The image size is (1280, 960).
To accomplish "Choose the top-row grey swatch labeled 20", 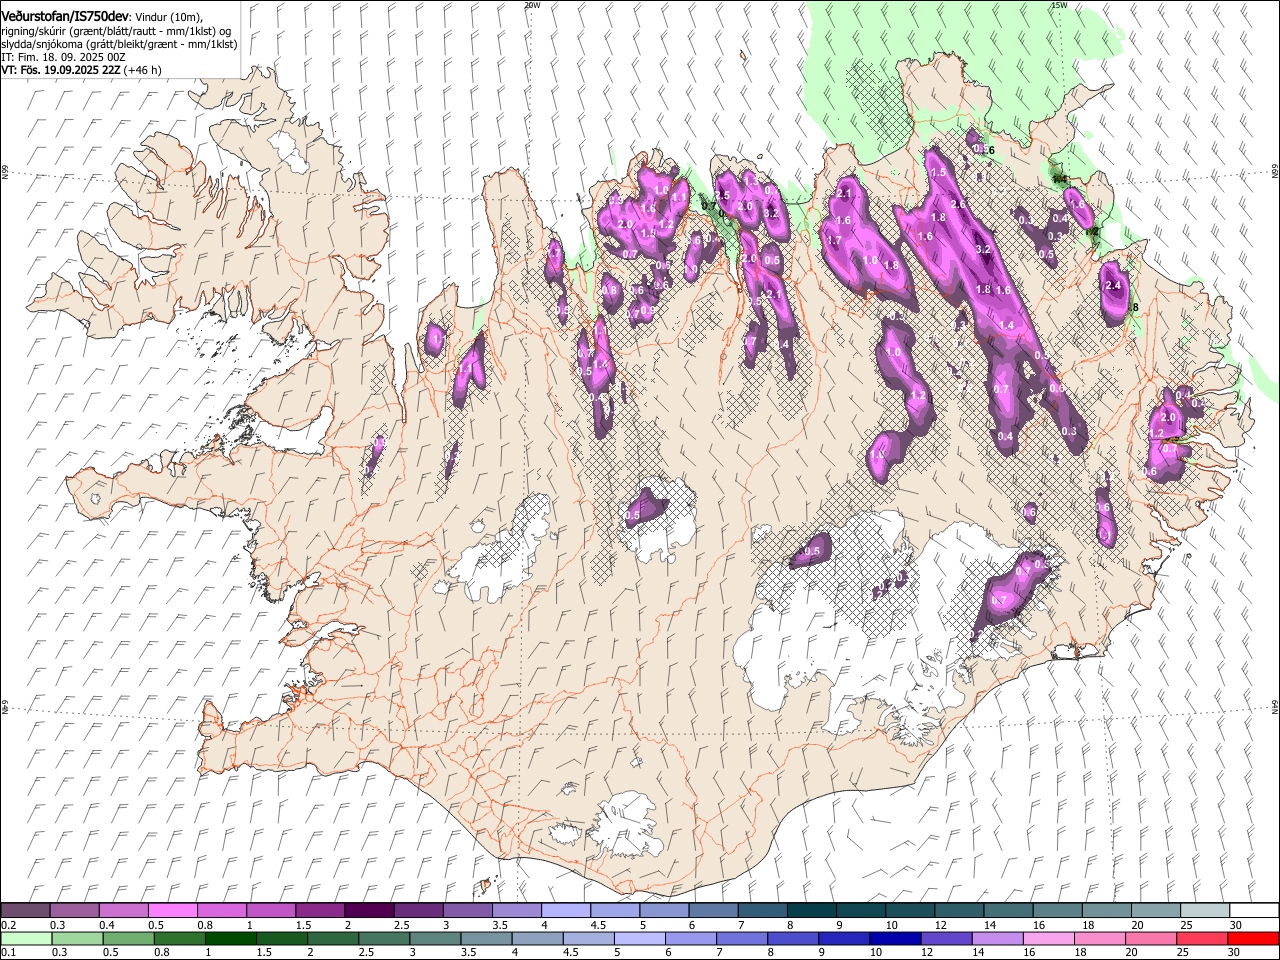I will 1155,911.
